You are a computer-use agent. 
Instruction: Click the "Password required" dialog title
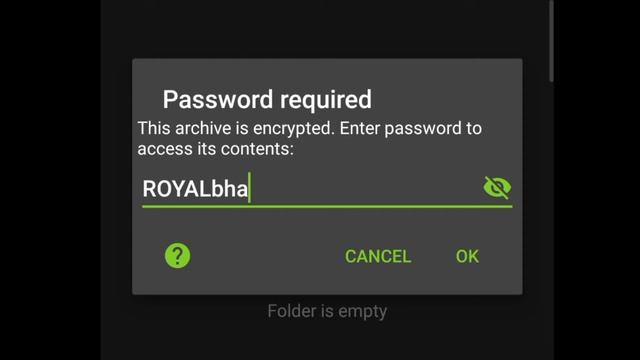[267, 99]
